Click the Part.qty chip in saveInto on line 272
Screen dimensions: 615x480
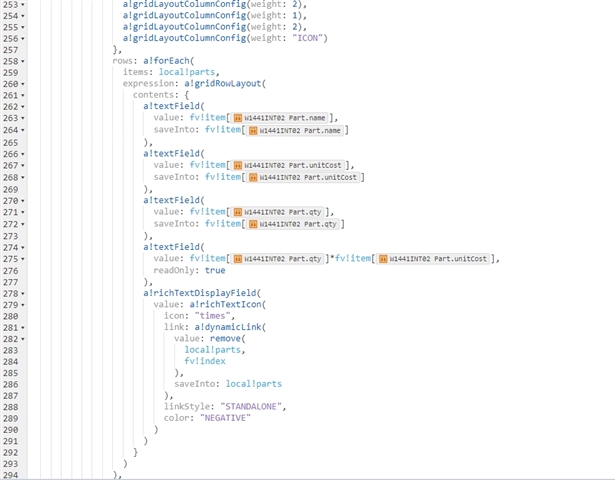click(x=293, y=224)
